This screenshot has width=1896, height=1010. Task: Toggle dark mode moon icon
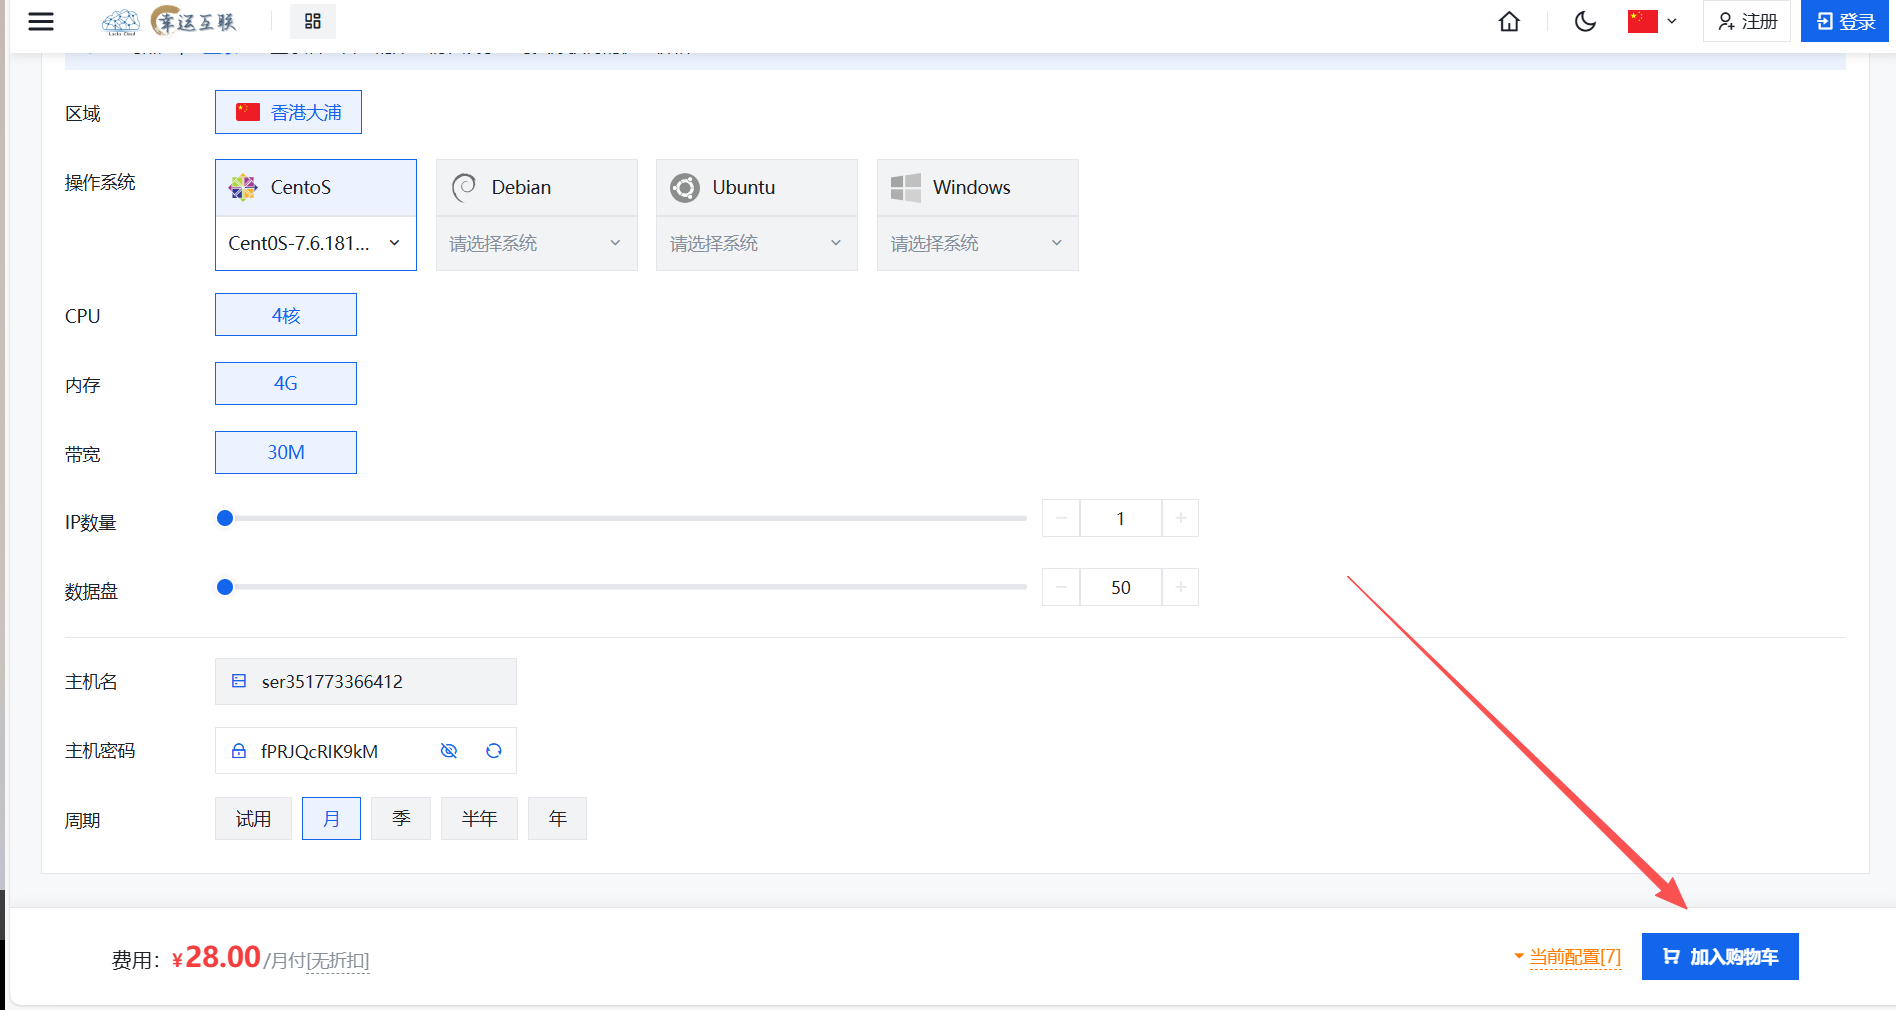[1585, 21]
